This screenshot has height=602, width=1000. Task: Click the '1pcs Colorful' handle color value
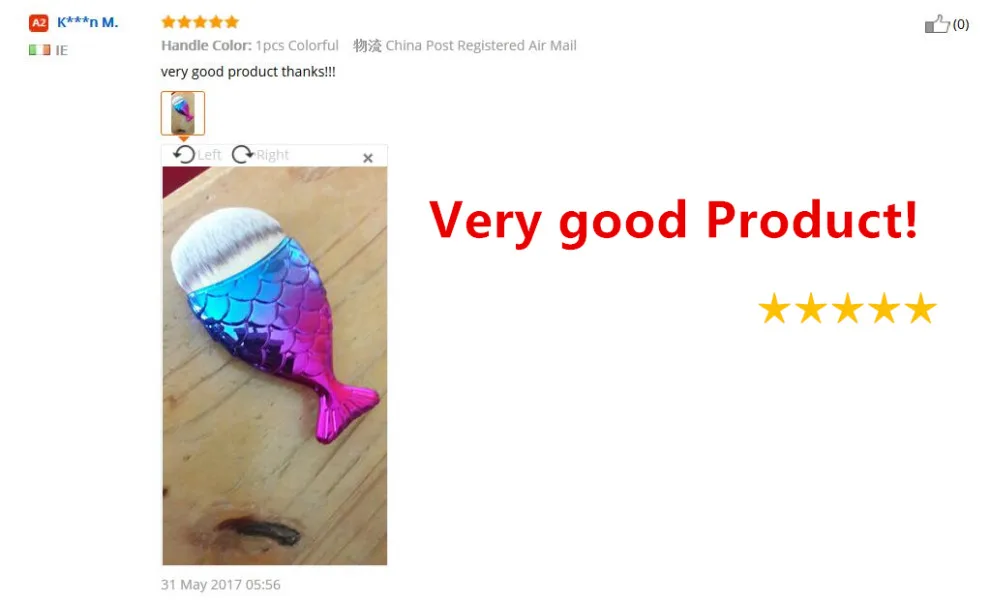click(x=297, y=45)
